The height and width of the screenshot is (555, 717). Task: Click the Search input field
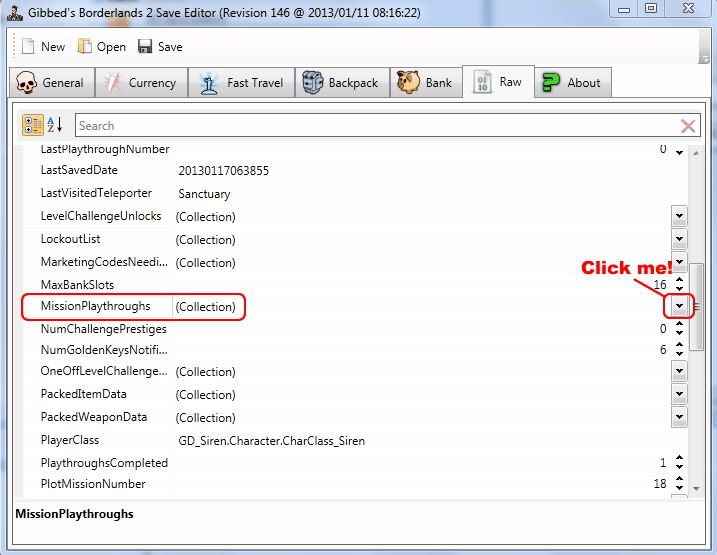(377, 126)
